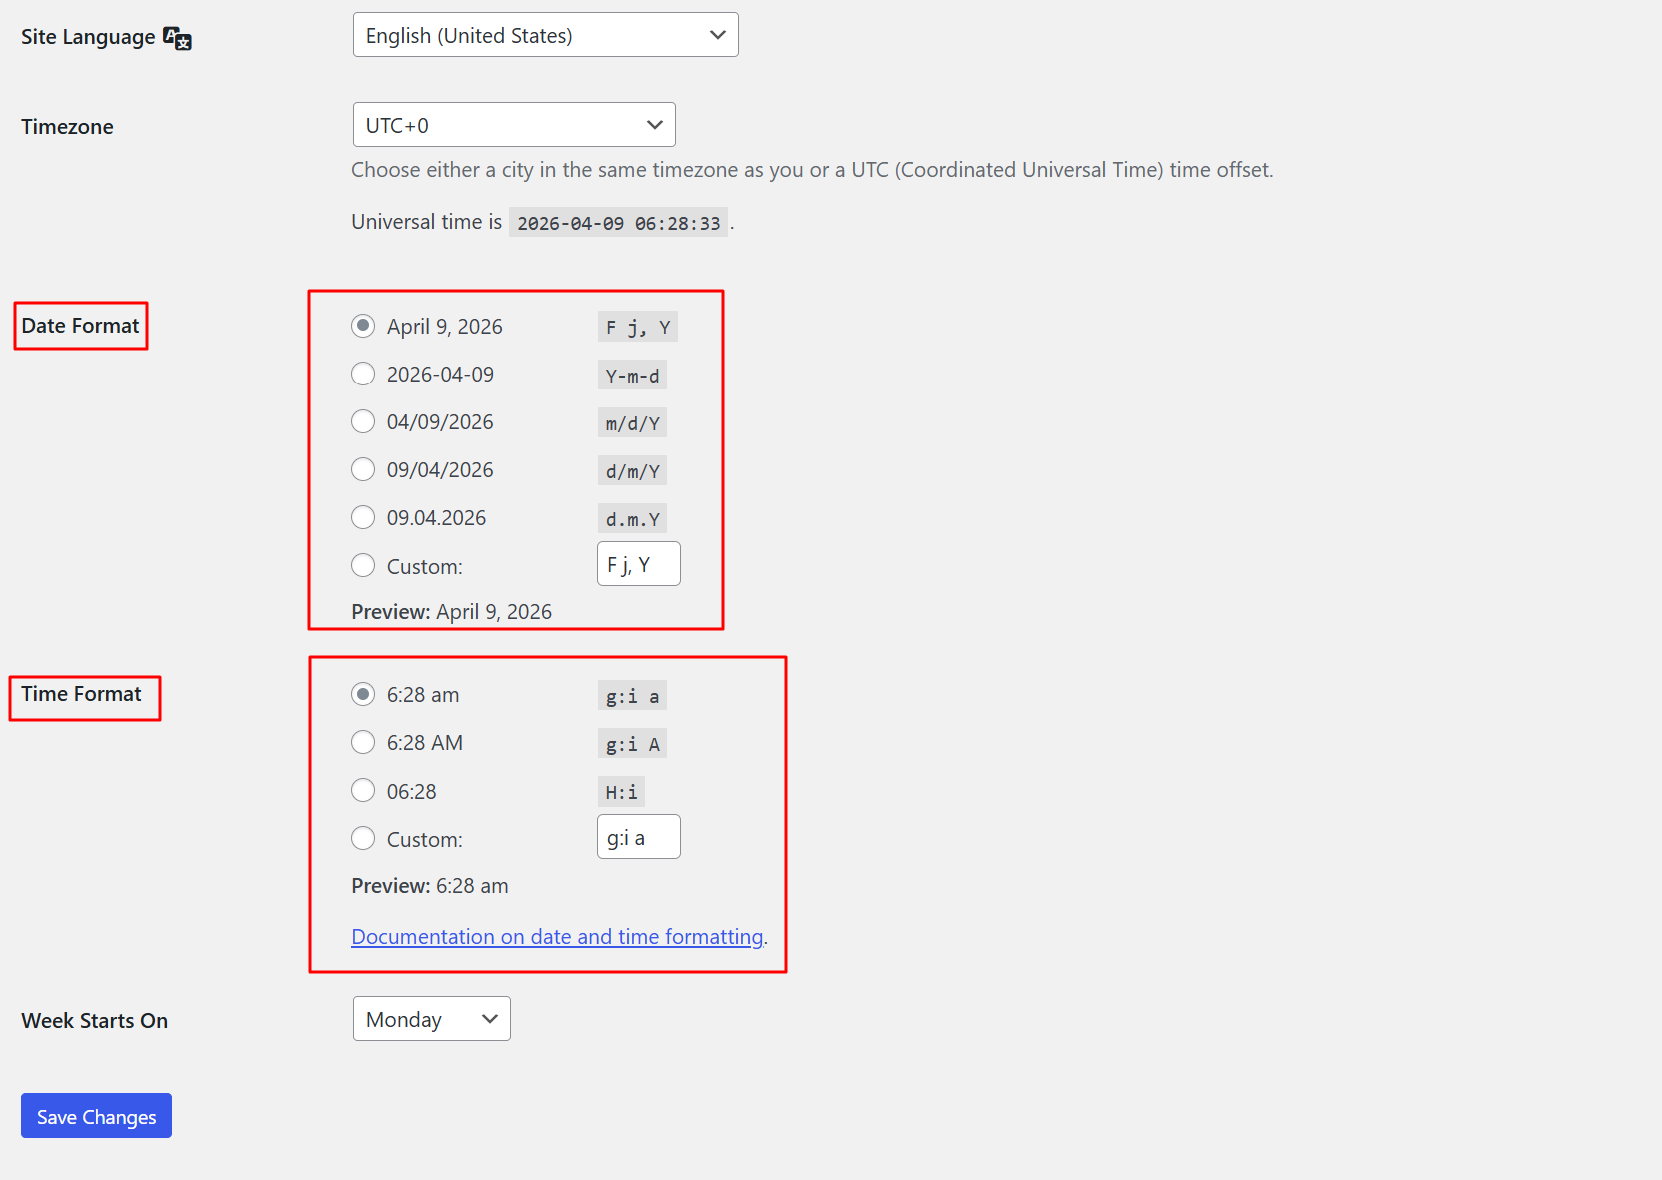
Task: Select the 6:28 am time format
Action: click(x=363, y=694)
